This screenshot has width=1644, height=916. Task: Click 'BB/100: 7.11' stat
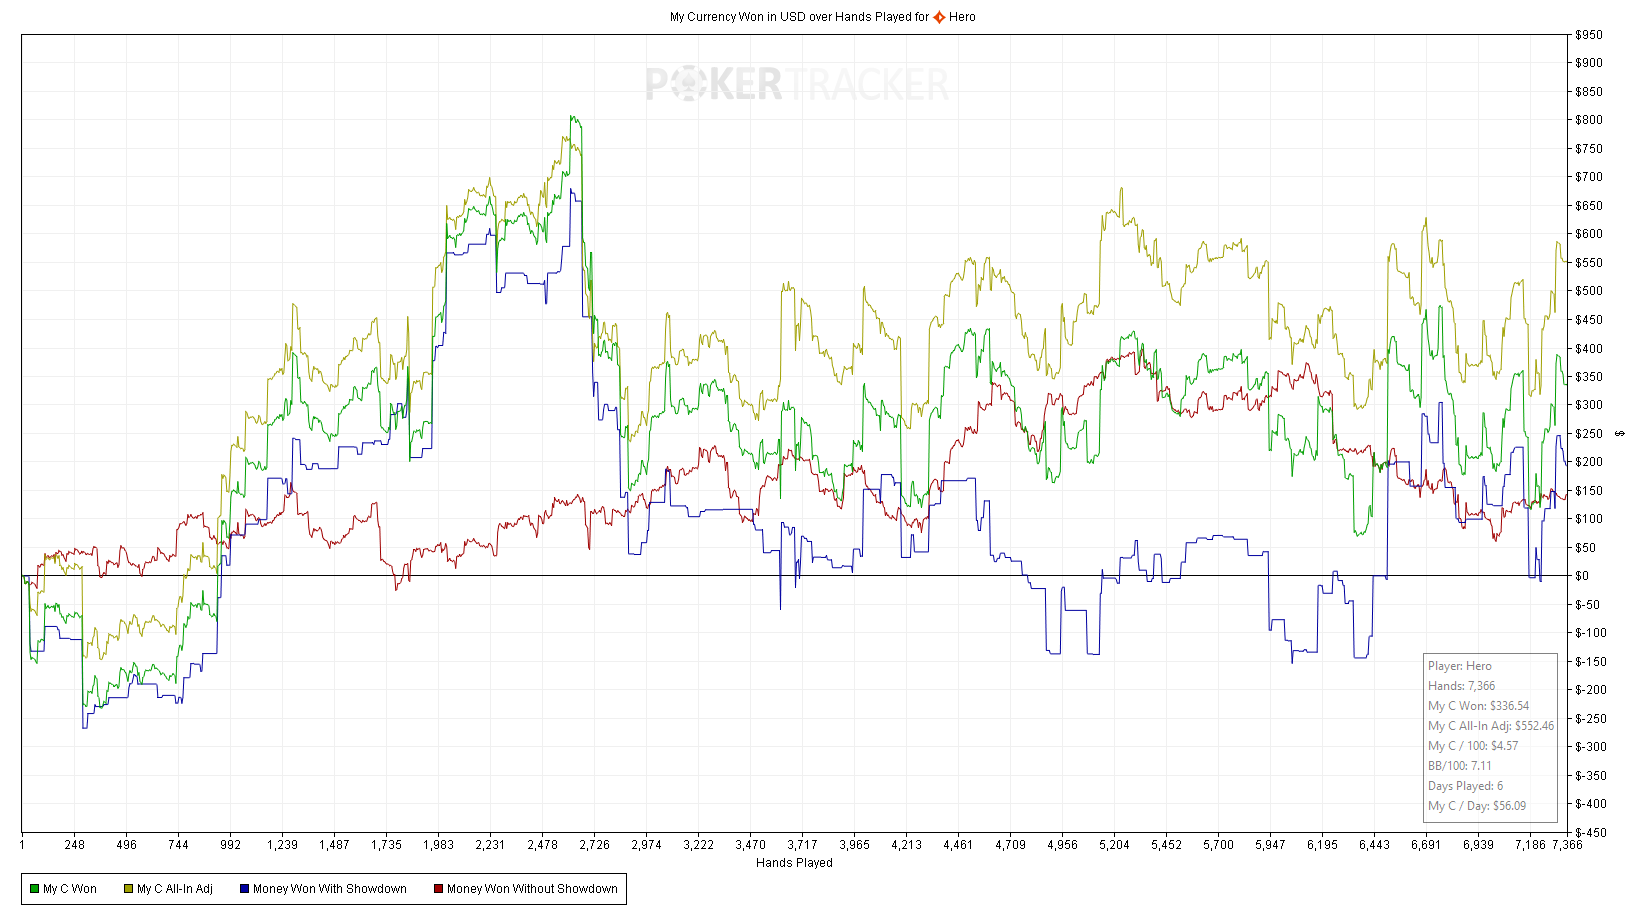click(1459, 766)
